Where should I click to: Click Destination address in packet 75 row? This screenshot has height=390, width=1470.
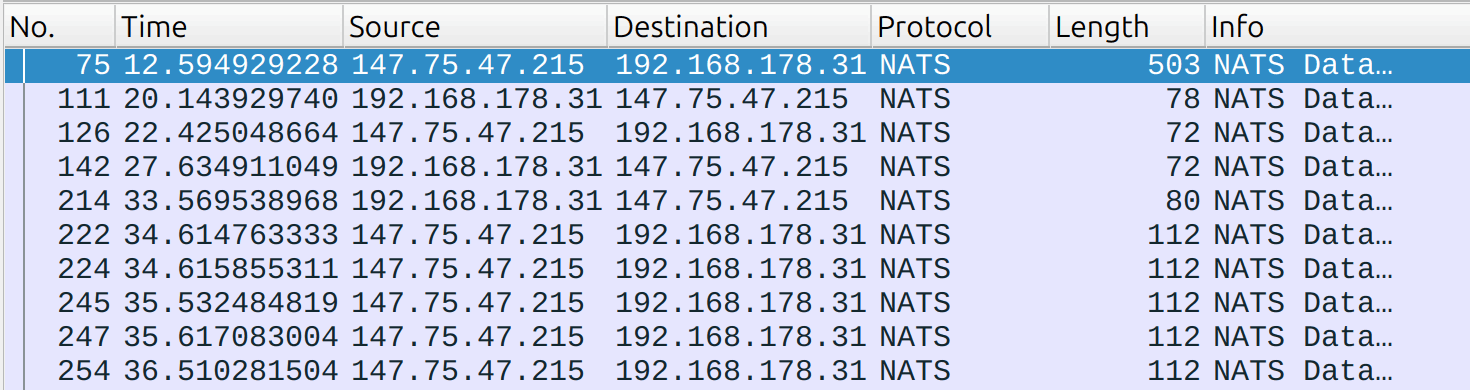(740, 66)
